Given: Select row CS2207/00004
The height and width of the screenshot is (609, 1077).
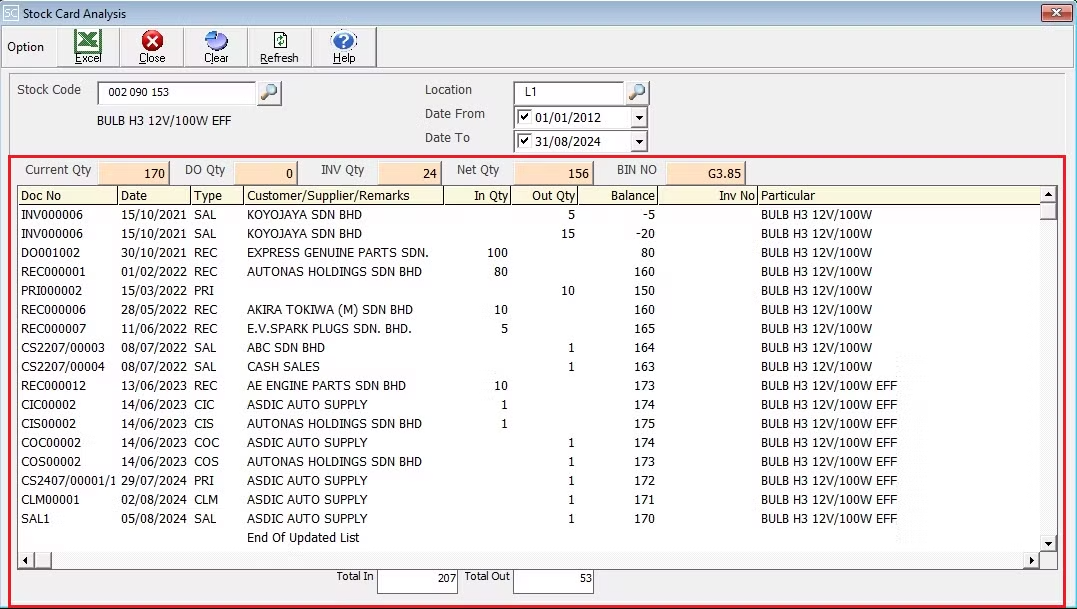Looking at the screenshot, I should point(530,367).
